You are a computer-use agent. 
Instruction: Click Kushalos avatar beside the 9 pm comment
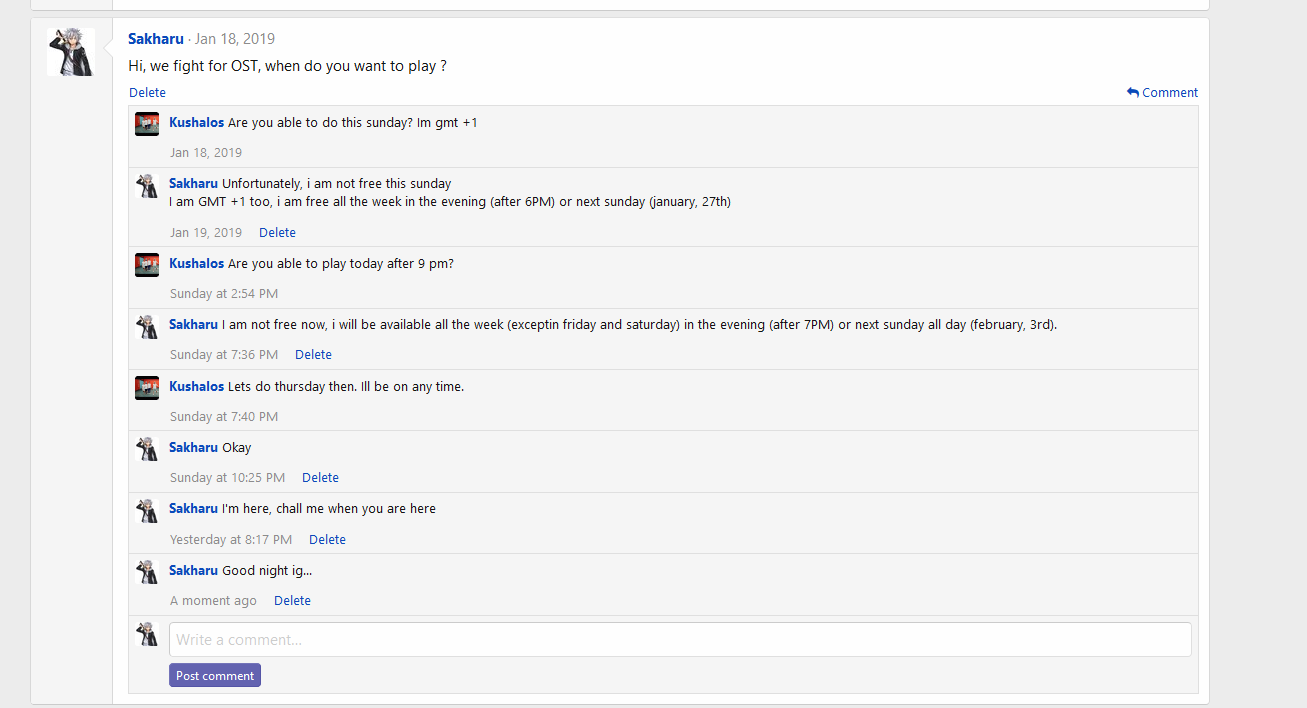pyautogui.click(x=147, y=265)
